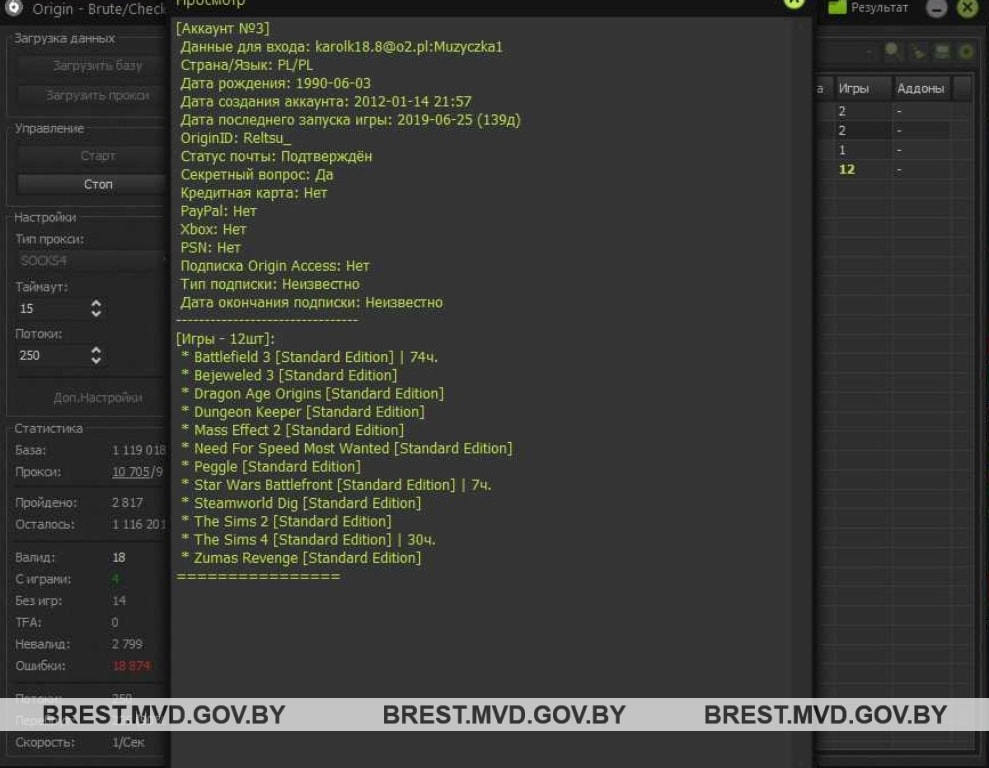Increase the Таймаут value with up arrow

click(x=96, y=303)
